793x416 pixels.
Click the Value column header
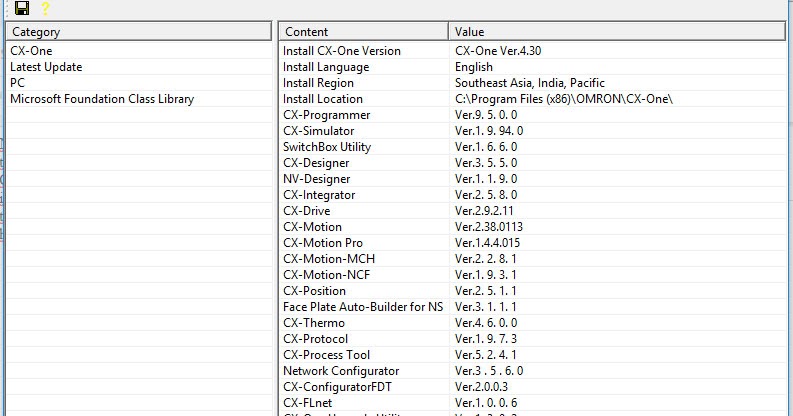point(617,31)
